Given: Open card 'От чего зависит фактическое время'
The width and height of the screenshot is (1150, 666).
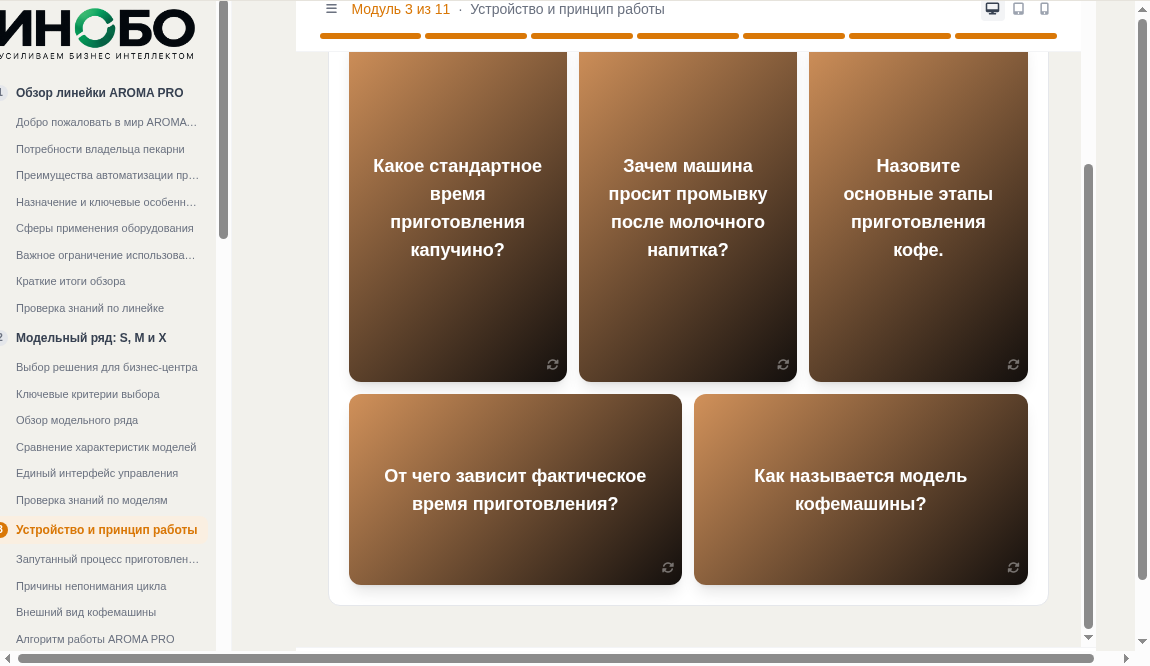Looking at the screenshot, I should tap(516, 489).
